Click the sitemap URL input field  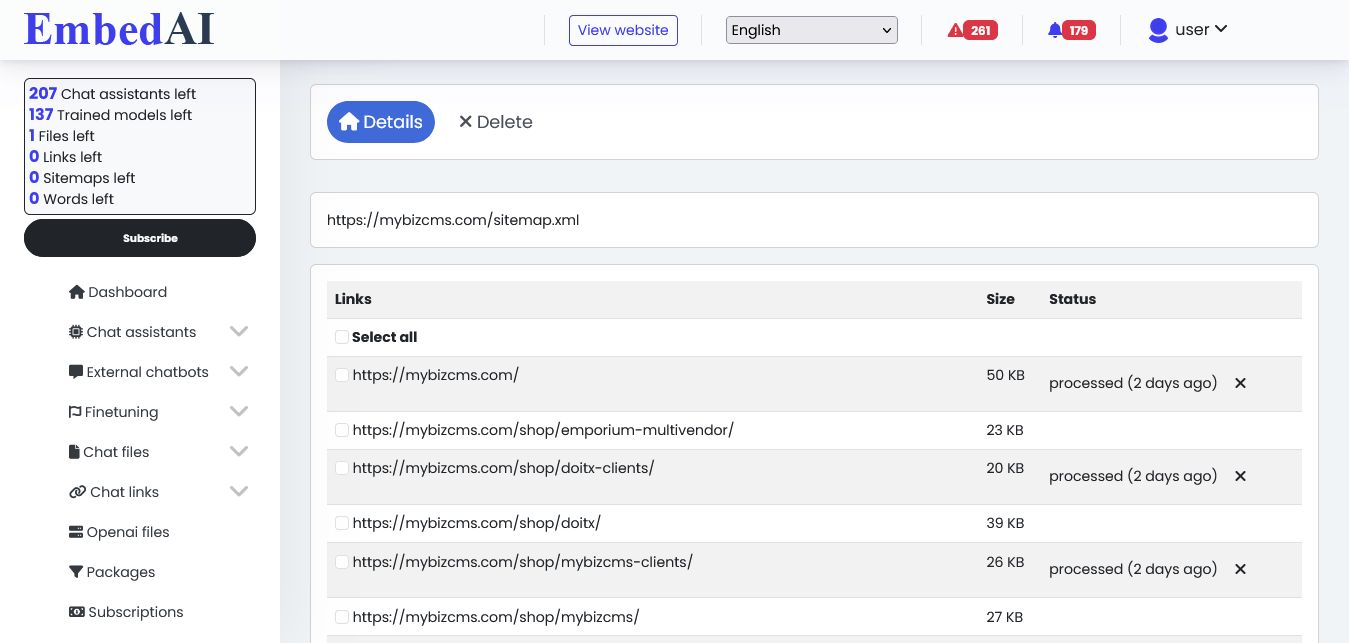(x=814, y=220)
